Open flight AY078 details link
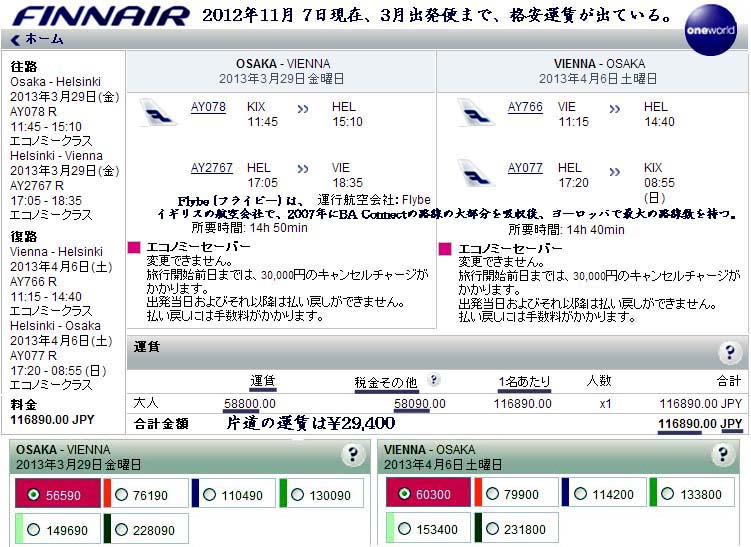This screenshot has height=547, width=751. point(208,107)
